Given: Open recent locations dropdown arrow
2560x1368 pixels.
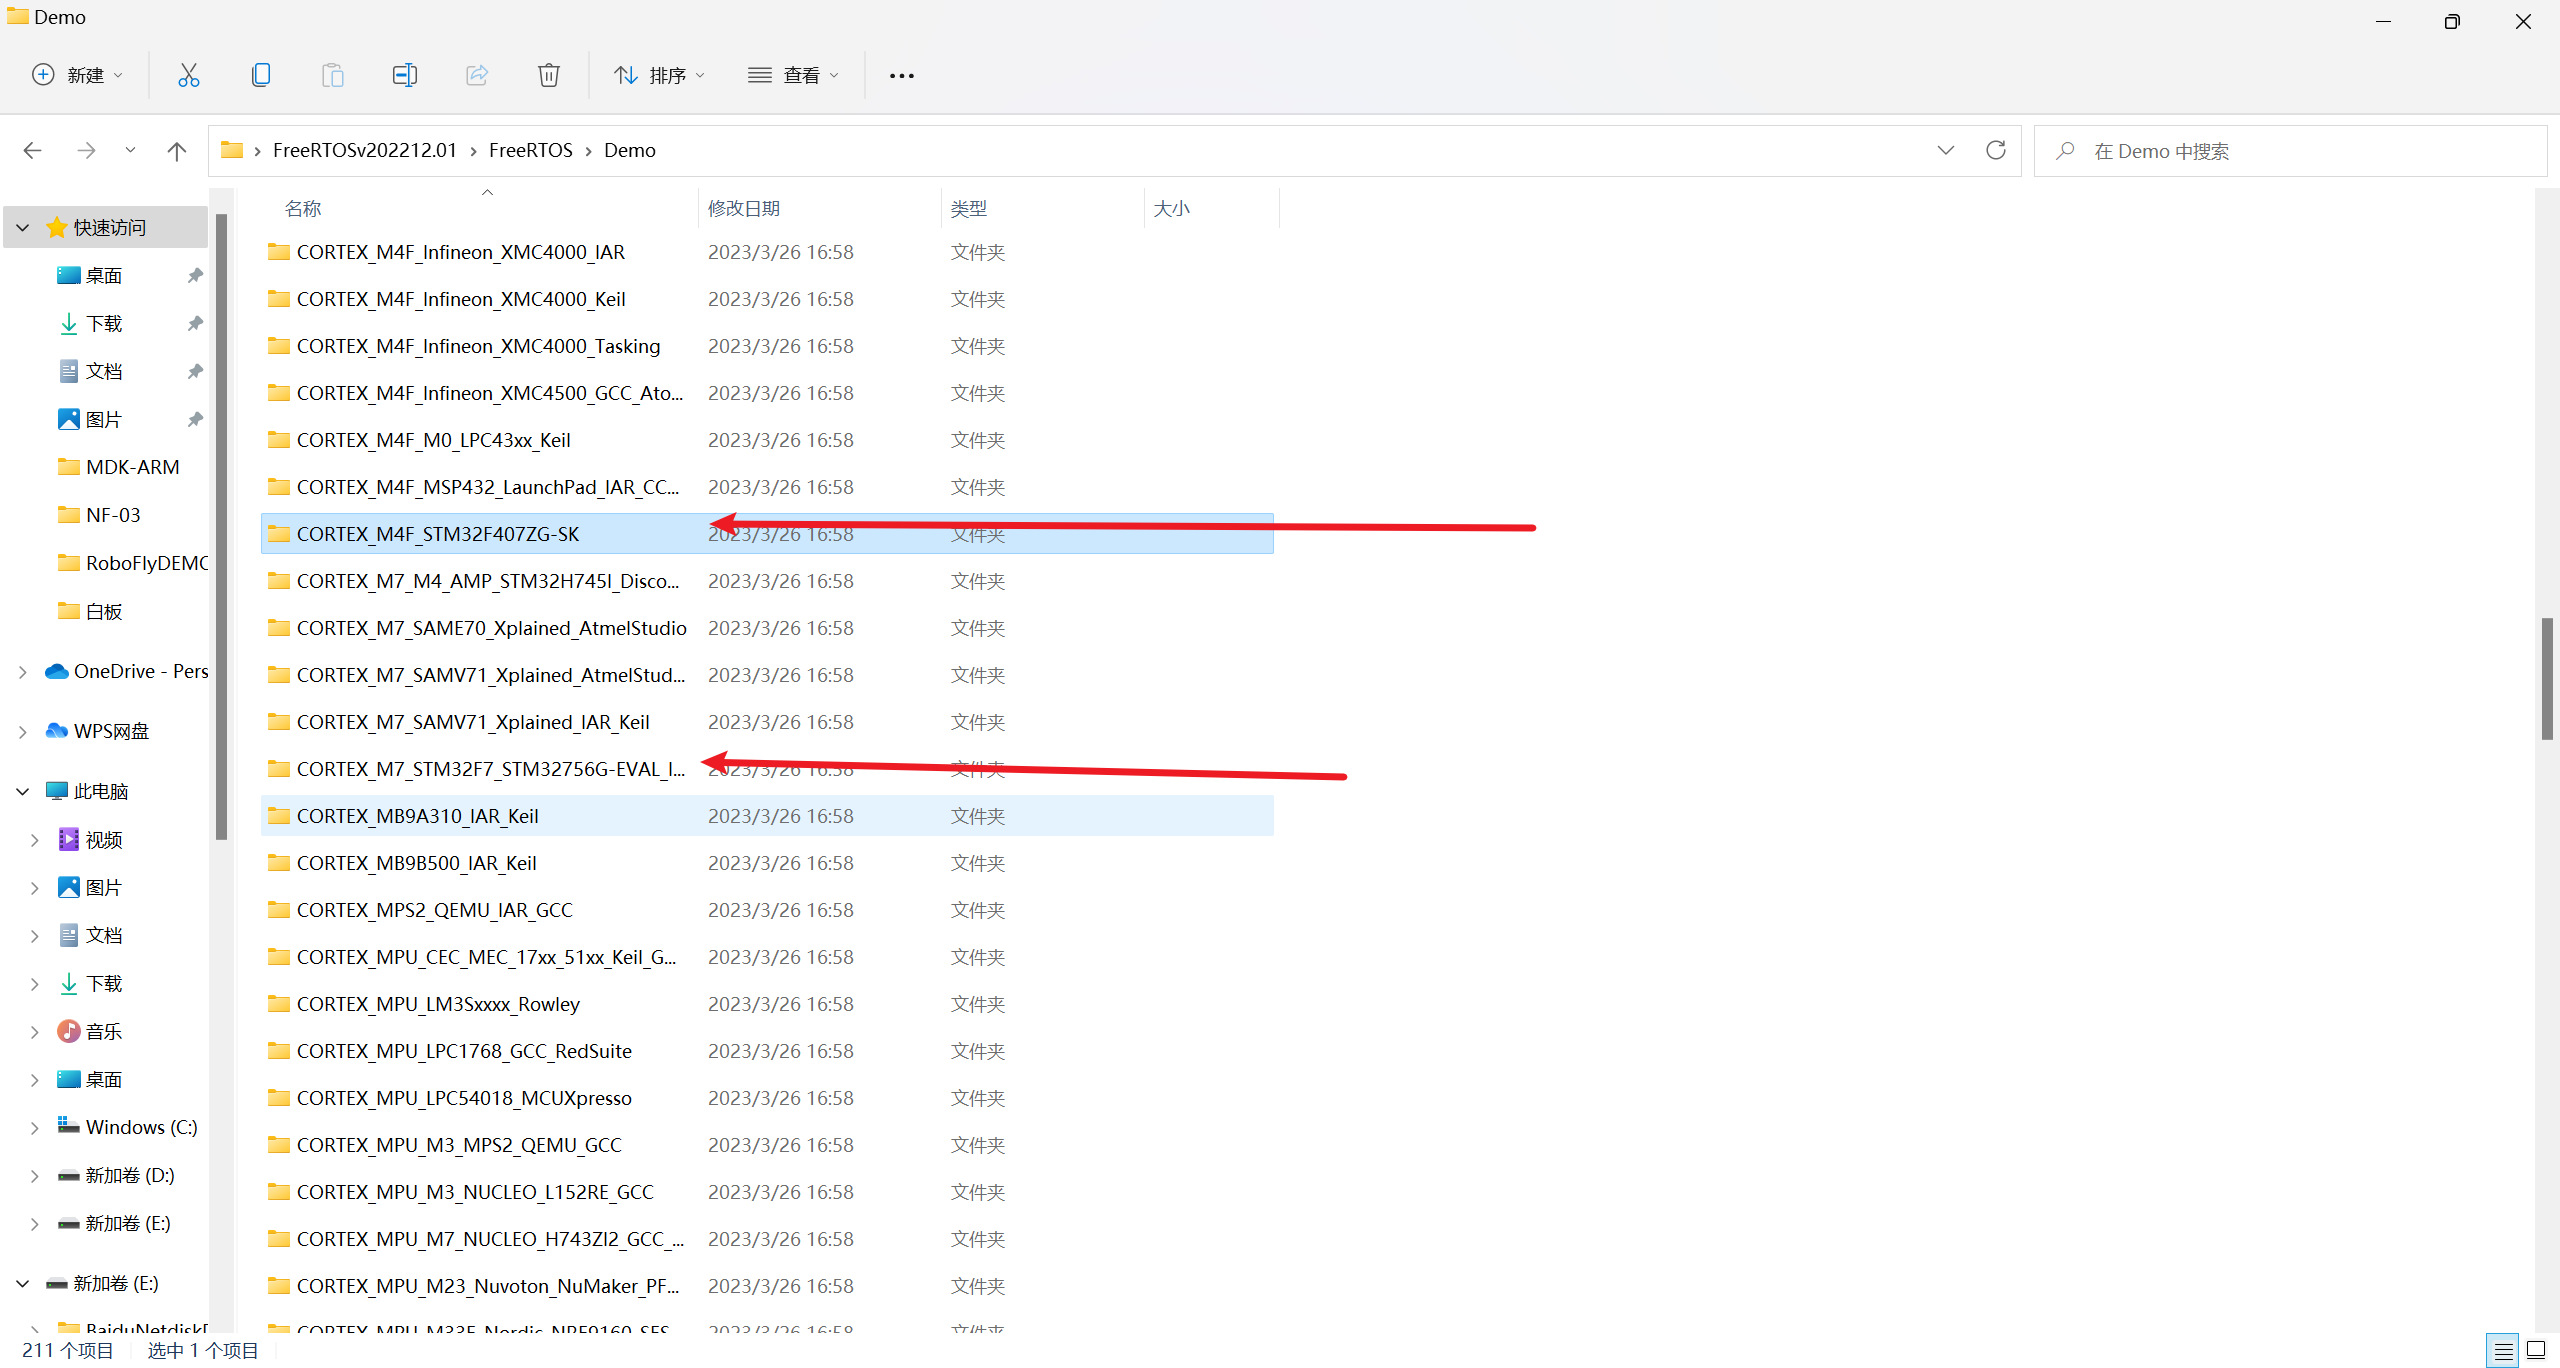Looking at the screenshot, I should click(x=130, y=151).
